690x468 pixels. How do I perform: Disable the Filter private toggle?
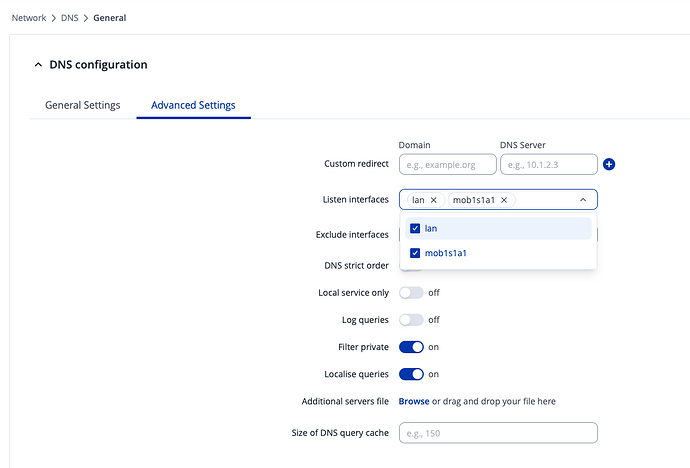point(411,347)
